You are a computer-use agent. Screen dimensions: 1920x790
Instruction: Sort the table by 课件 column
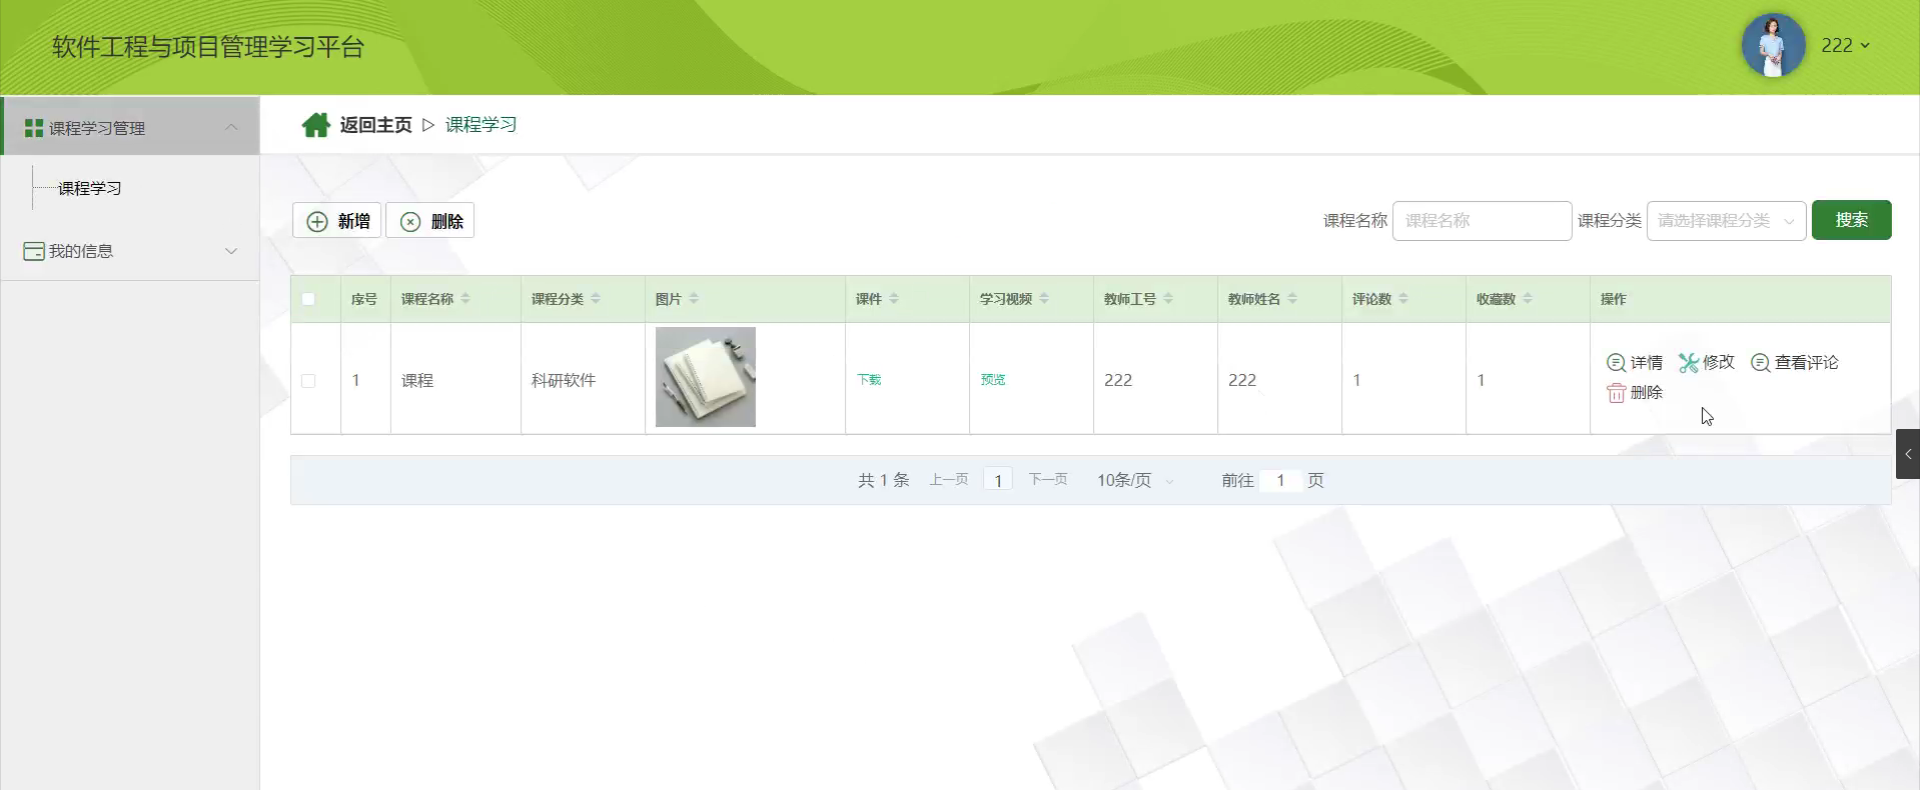point(893,299)
